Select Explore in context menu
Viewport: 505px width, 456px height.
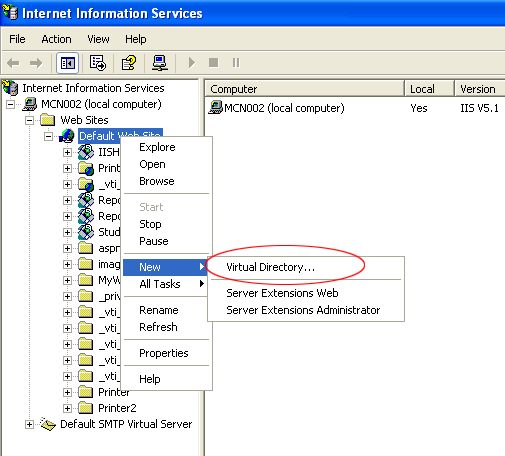point(166,147)
